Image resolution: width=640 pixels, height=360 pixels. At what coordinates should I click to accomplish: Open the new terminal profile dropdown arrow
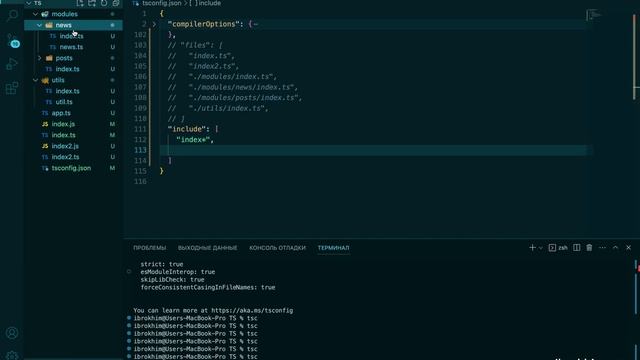tap(540, 248)
